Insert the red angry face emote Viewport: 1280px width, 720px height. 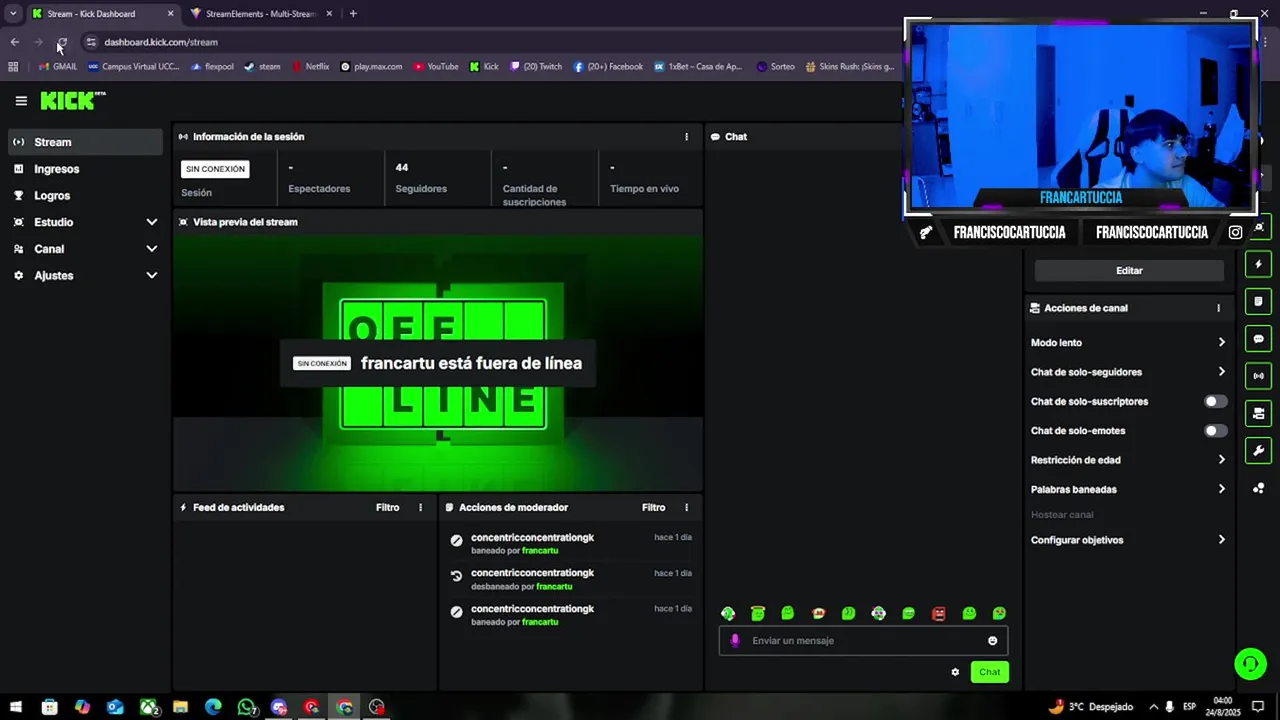tap(939, 613)
